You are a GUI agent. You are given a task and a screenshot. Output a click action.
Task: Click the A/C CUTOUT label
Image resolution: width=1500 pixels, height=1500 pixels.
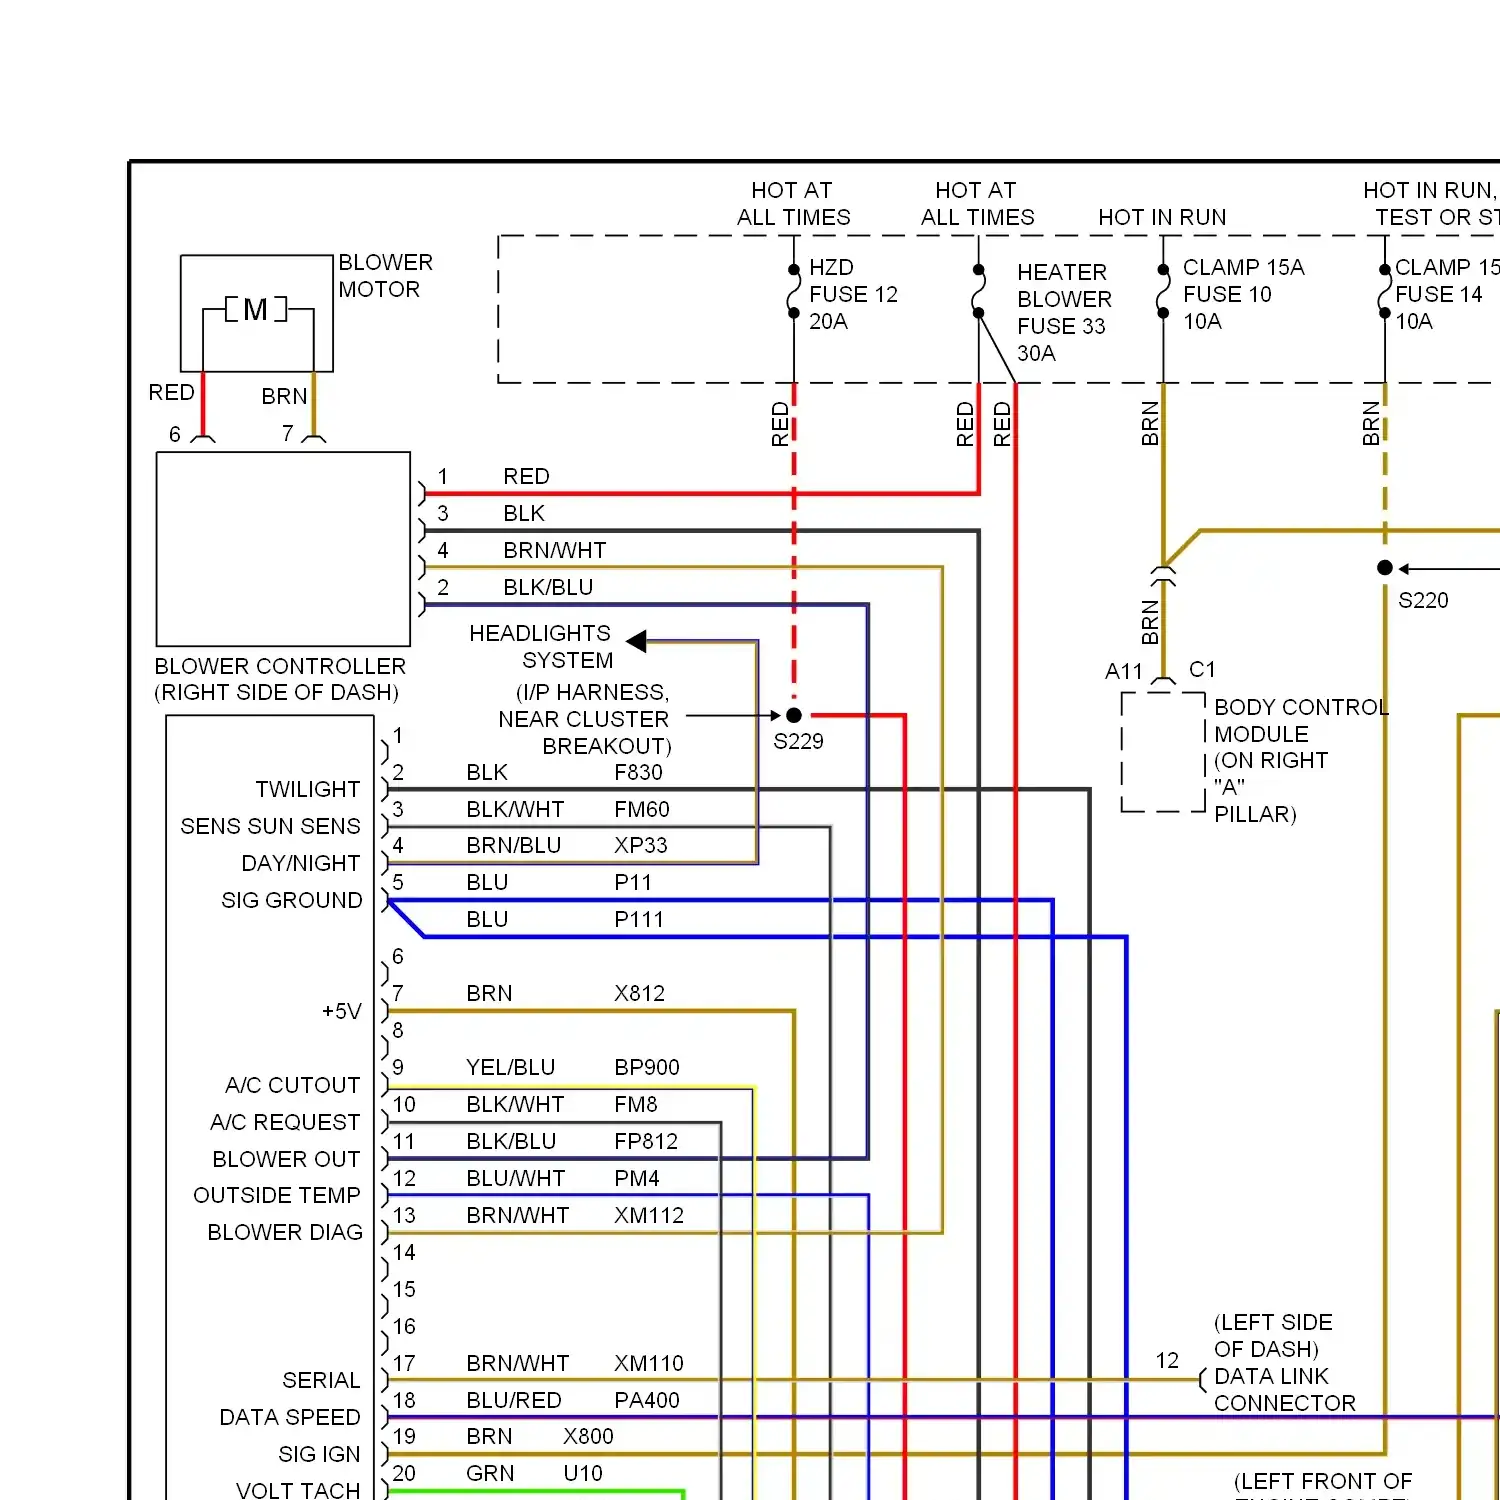pos(292,1085)
